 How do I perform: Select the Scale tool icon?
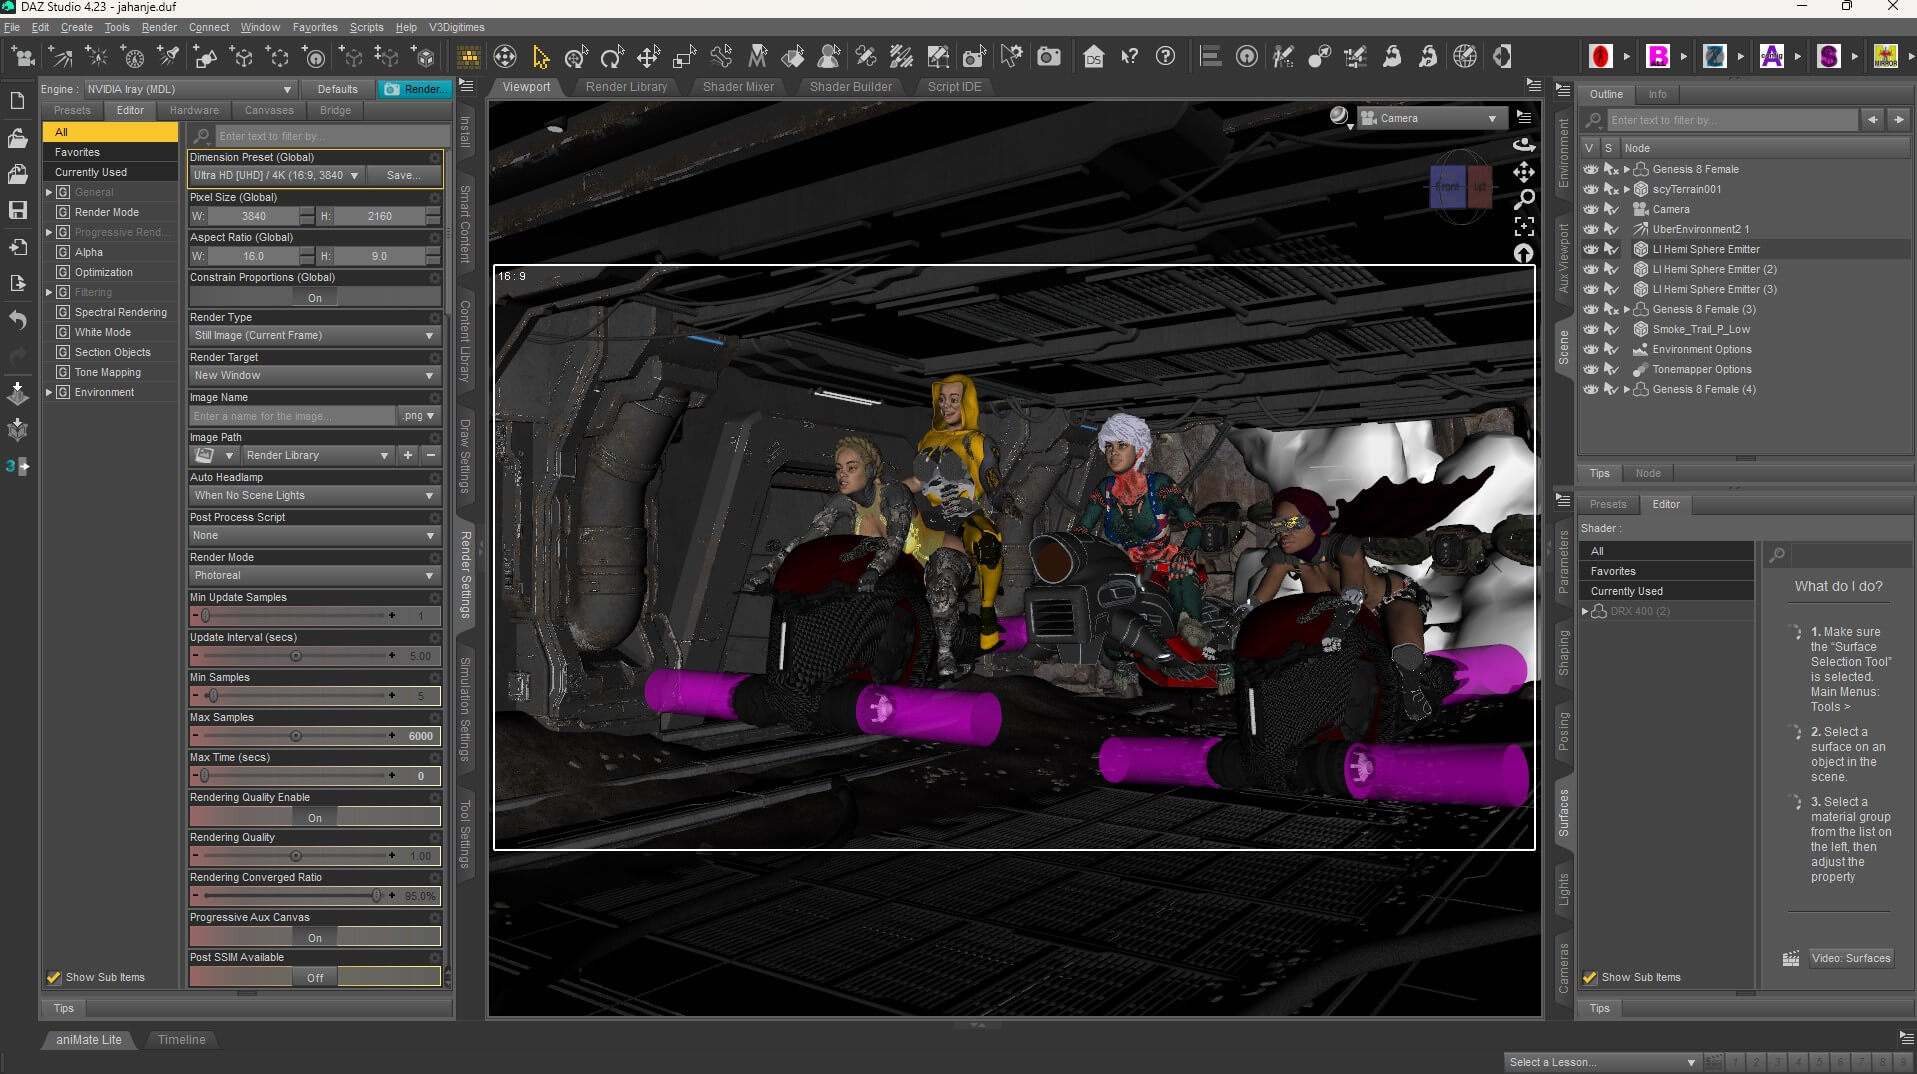tap(684, 57)
